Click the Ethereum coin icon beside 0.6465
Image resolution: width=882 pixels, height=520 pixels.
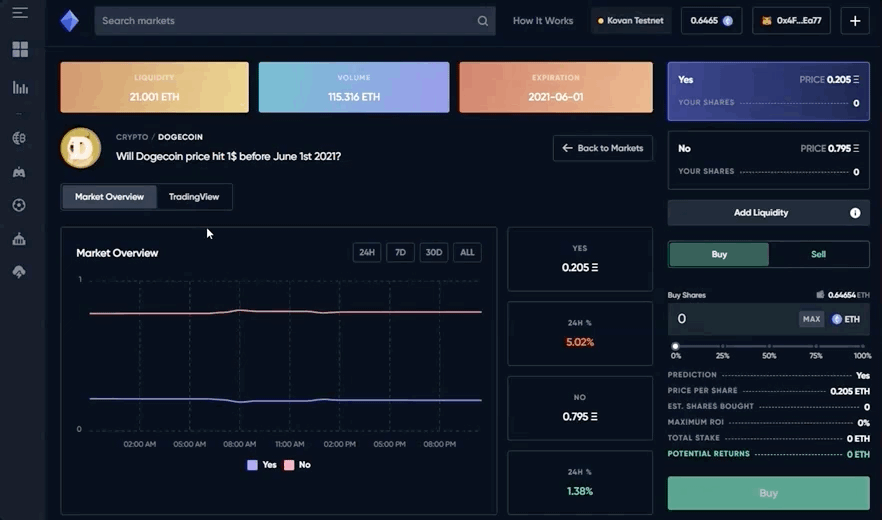tap(728, 21)
